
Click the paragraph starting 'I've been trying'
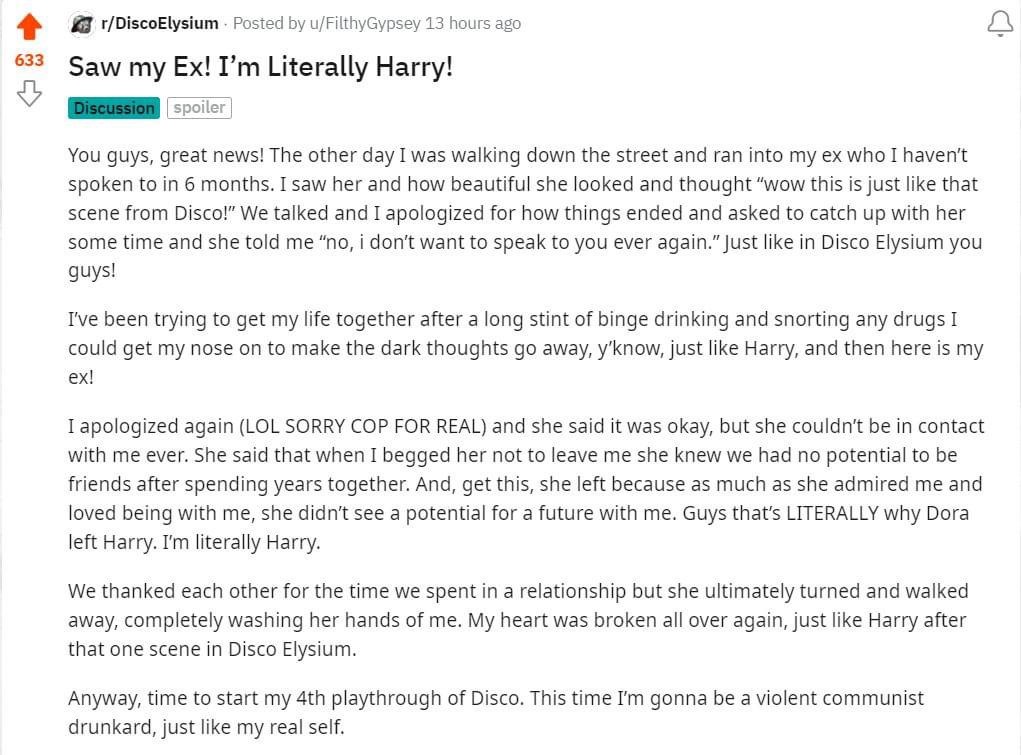tap(525, 348)
